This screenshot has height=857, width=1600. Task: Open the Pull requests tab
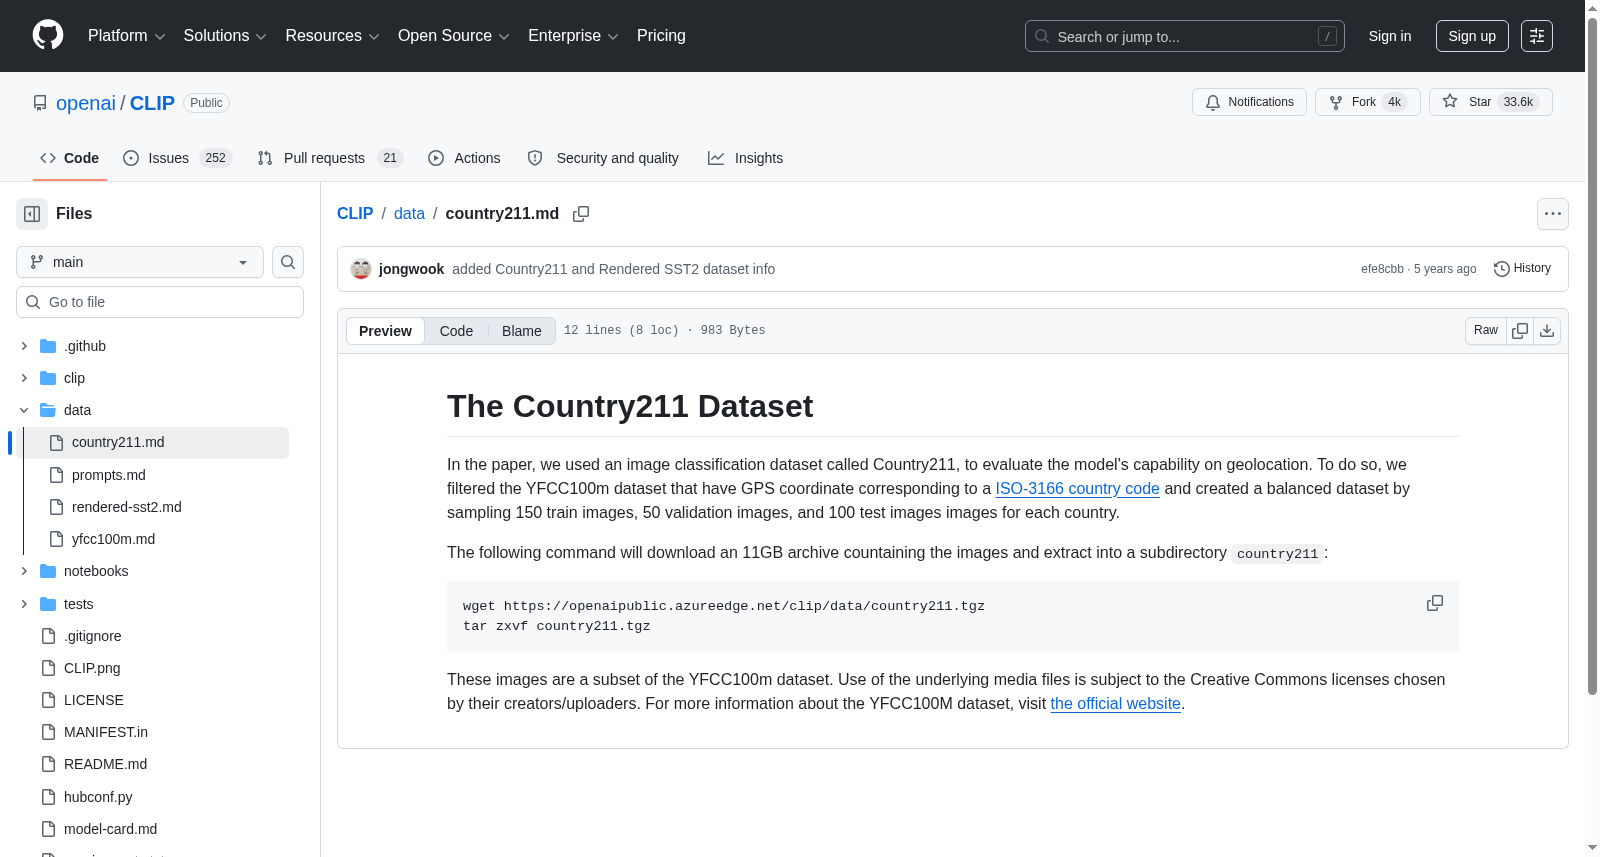point(330,158)
